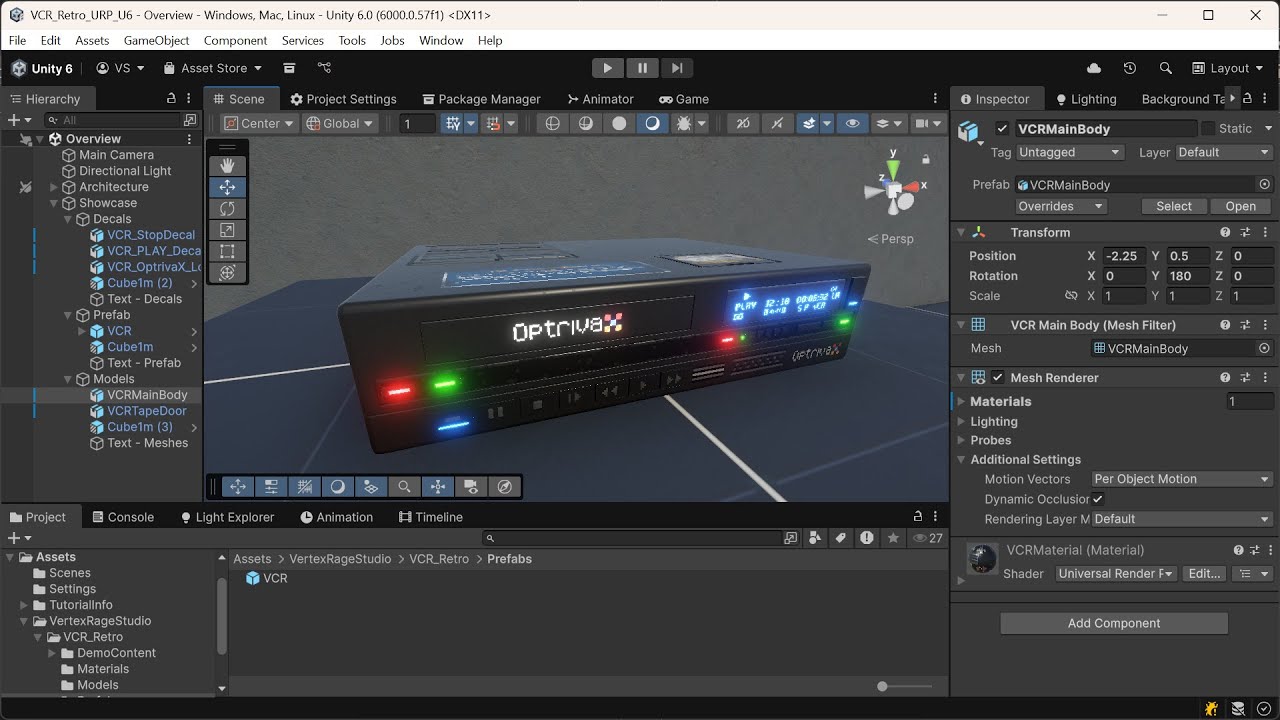This screenshot has width=1280, height=720.
Task: Click the search tool magnifier in overlay bar
Action: pos(404,487)
